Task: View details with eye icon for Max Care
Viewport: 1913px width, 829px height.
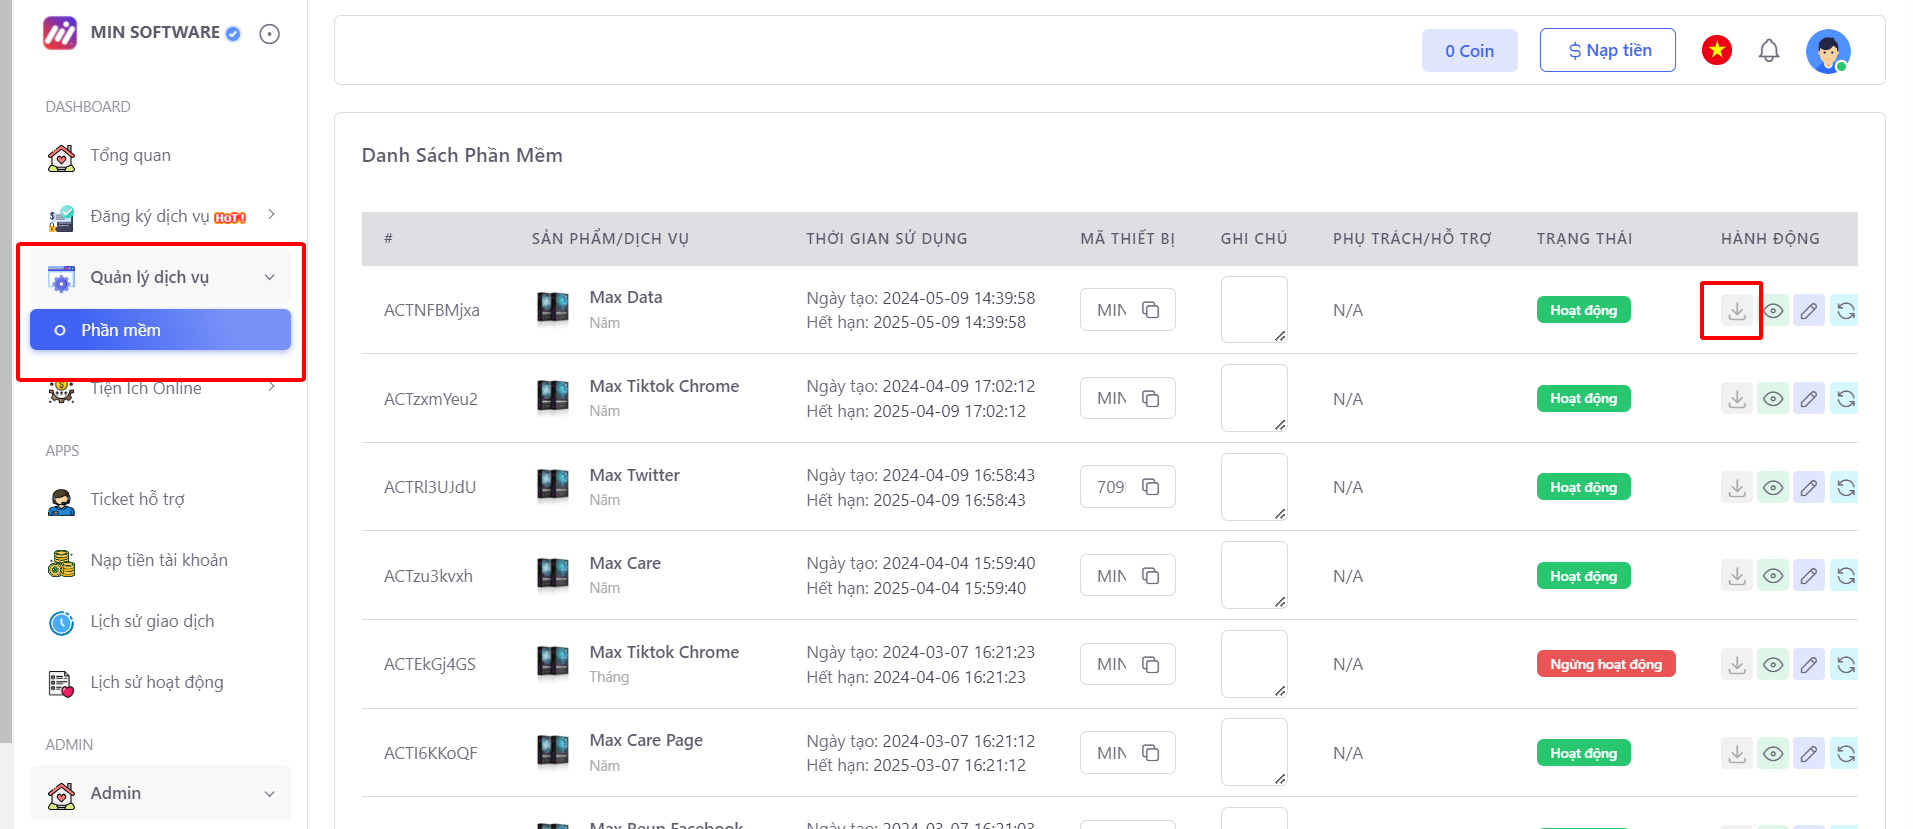Action: coord(1773,576)
